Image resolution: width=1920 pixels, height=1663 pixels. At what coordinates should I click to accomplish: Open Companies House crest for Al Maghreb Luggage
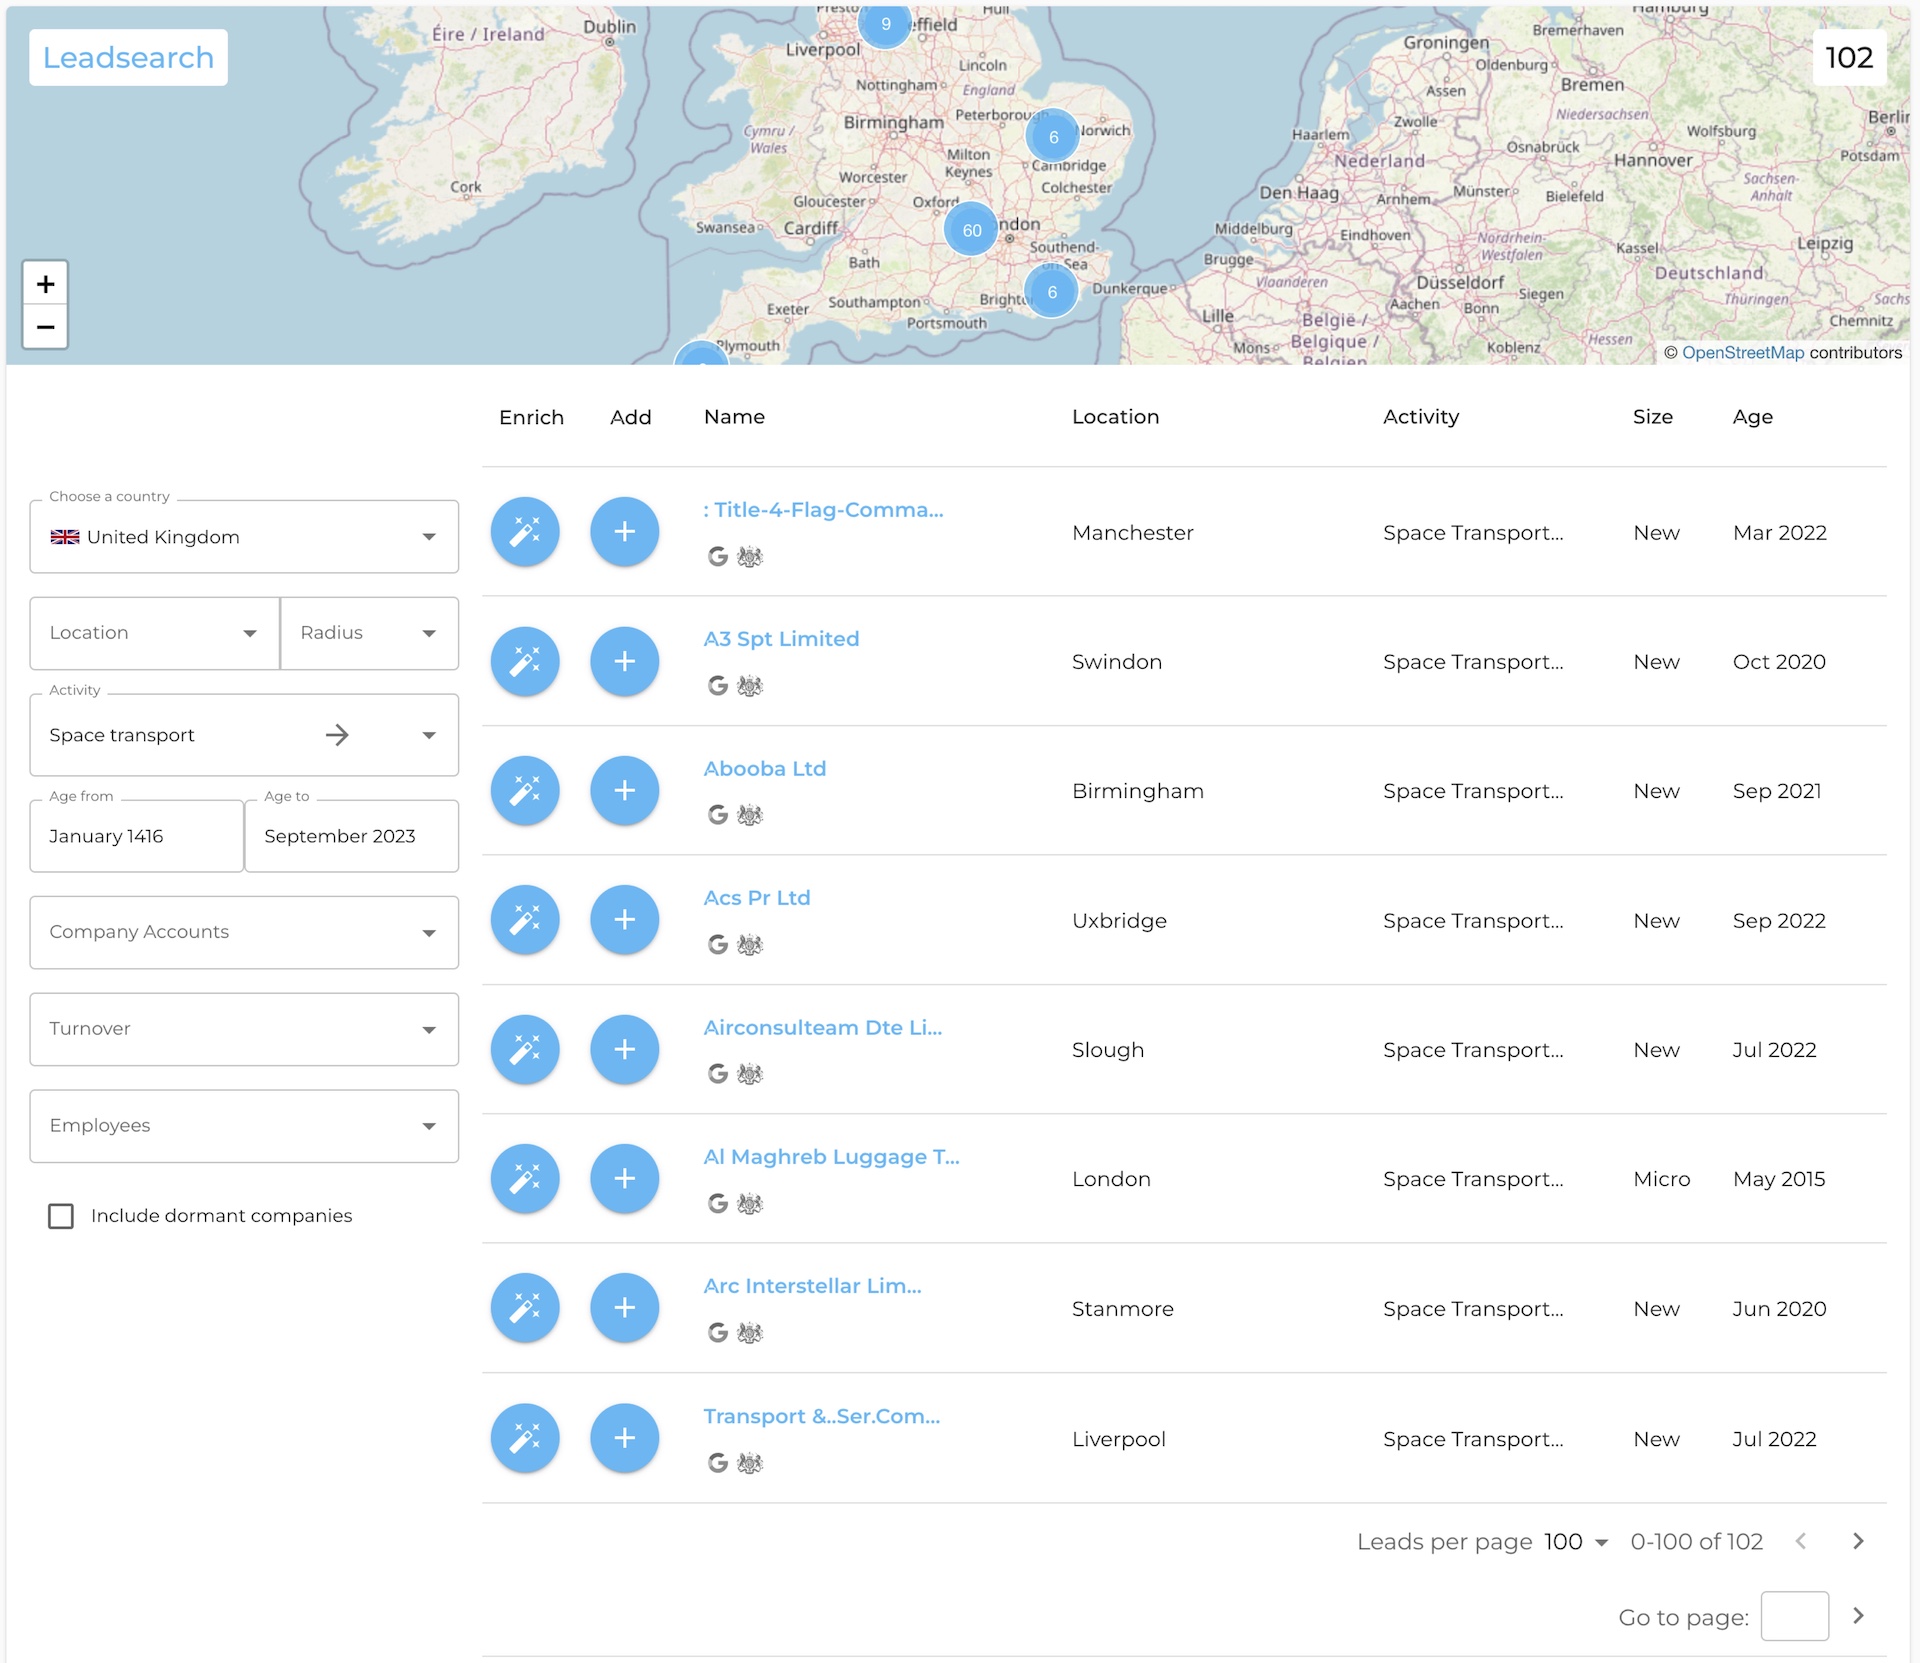coord(750,1203)
